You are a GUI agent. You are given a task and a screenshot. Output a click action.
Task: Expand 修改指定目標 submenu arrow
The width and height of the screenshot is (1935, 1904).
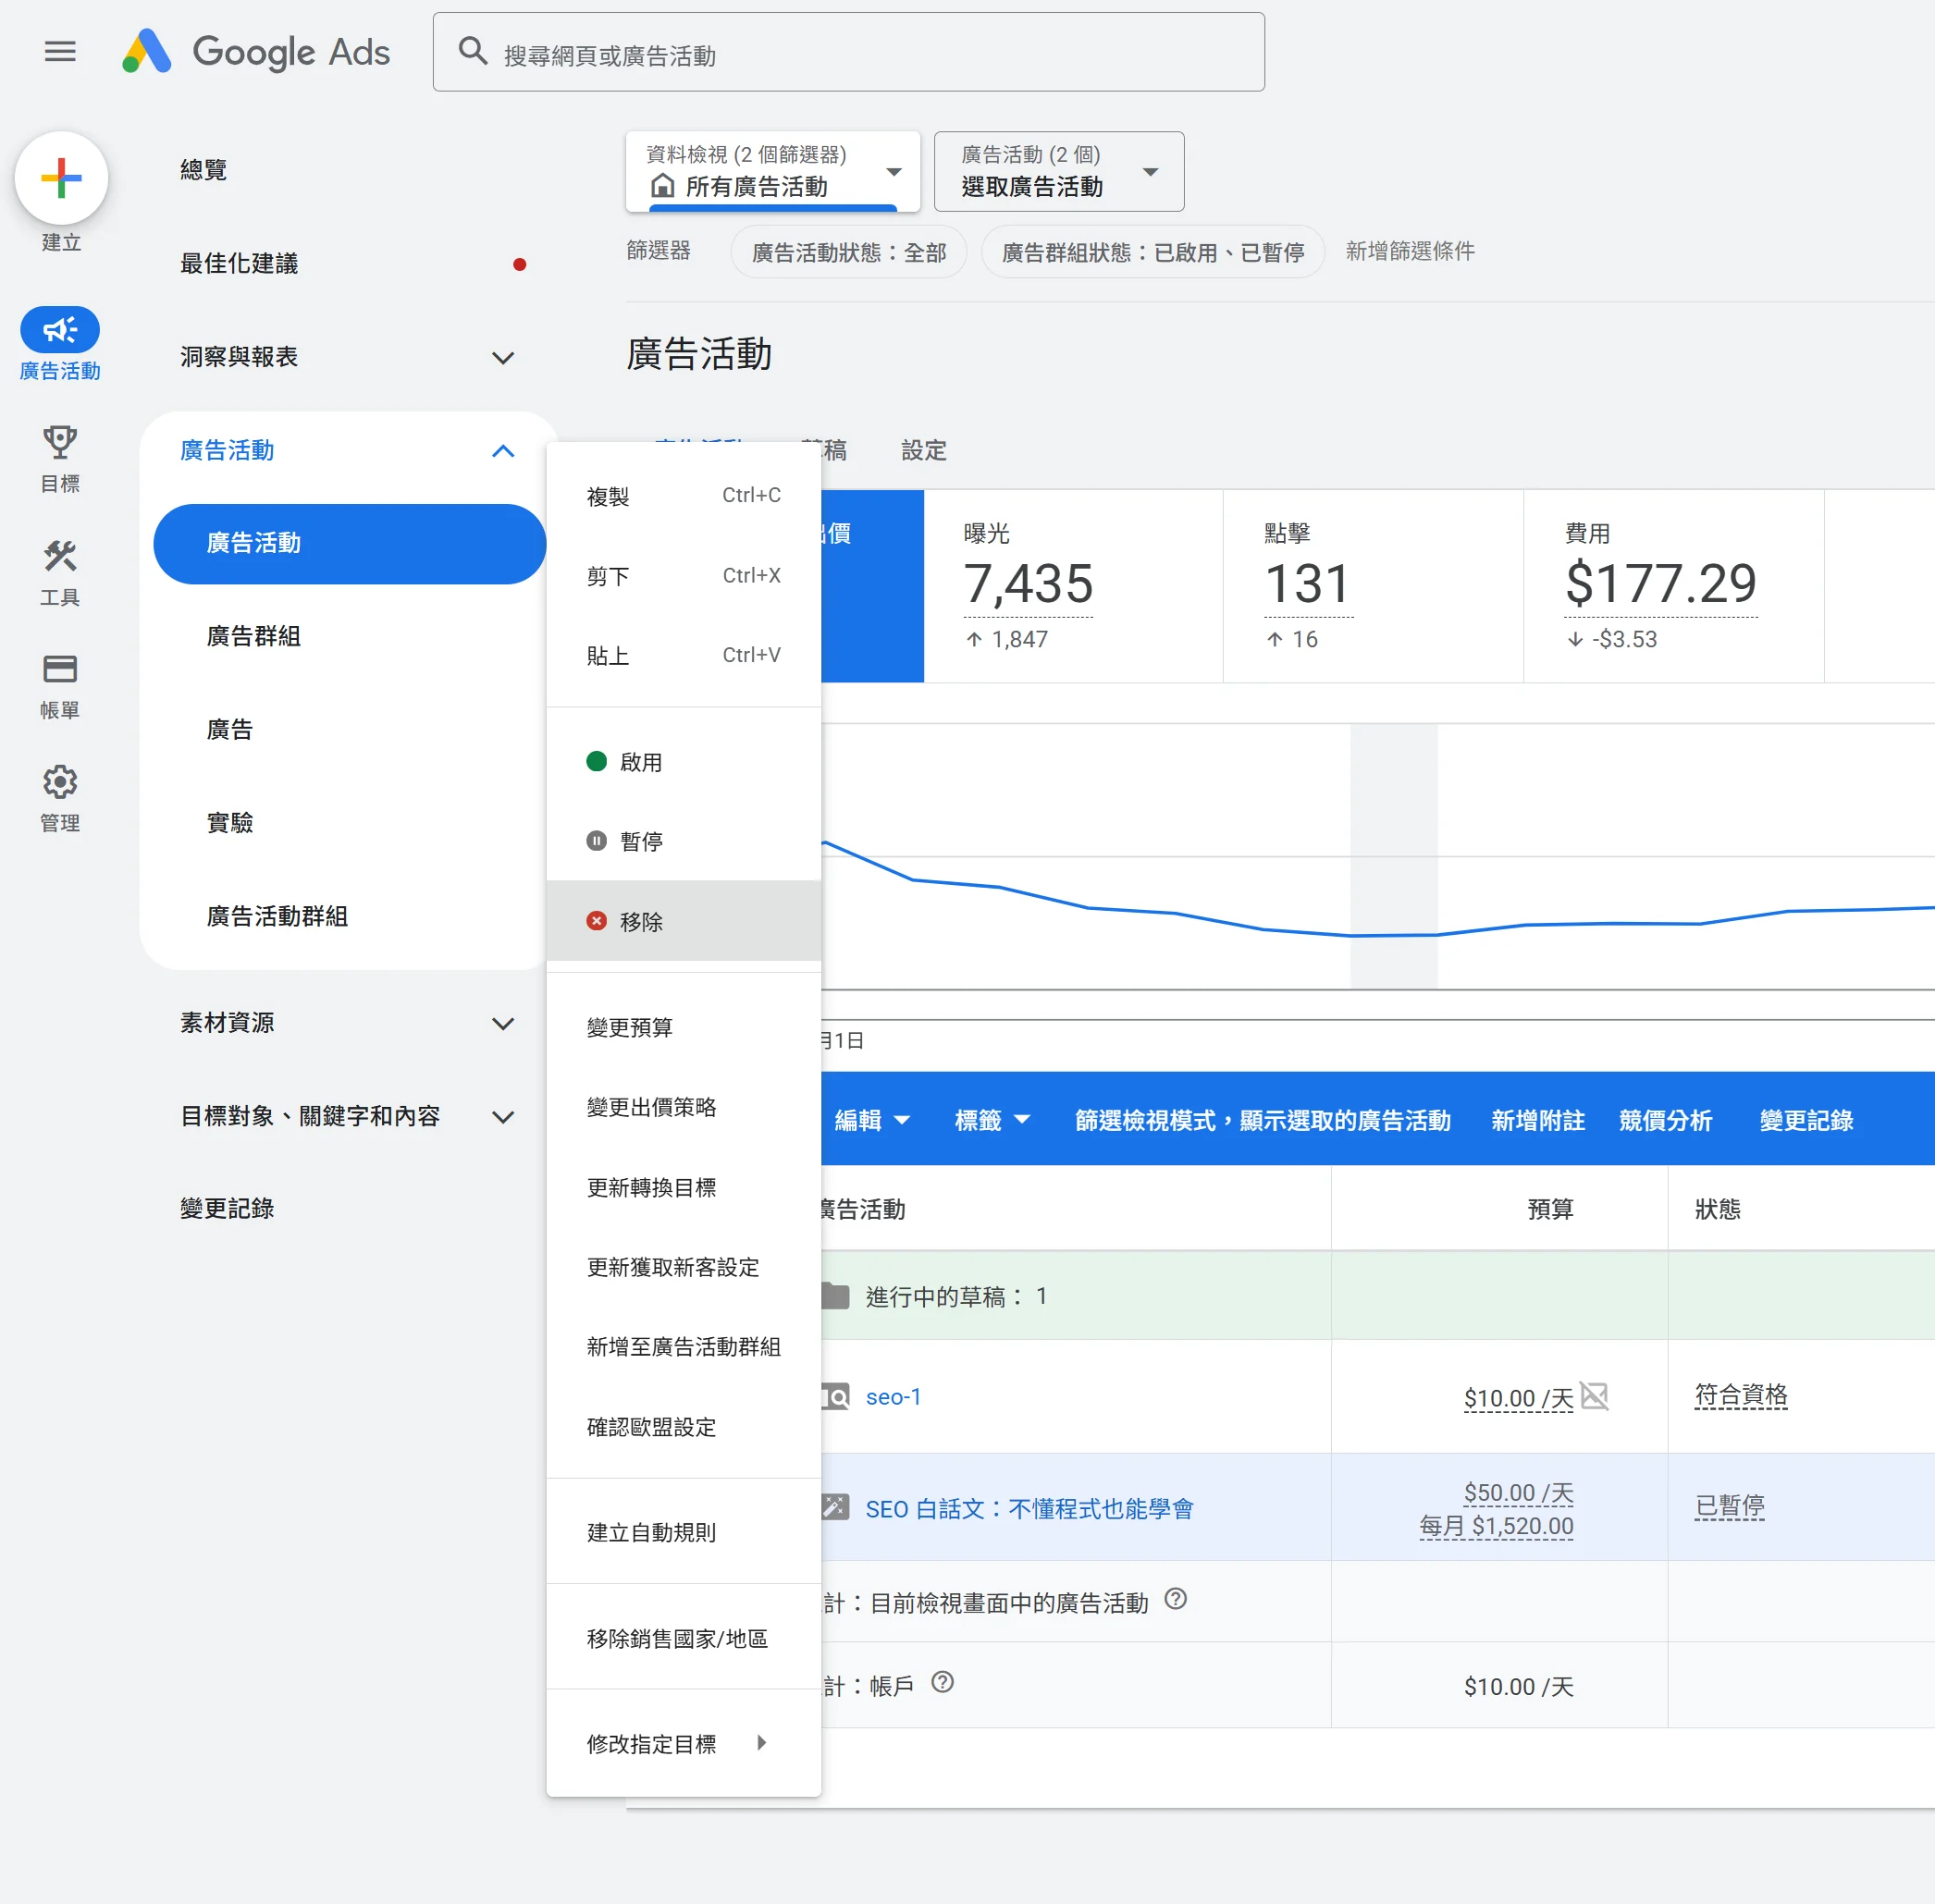tap(762, 1743)
